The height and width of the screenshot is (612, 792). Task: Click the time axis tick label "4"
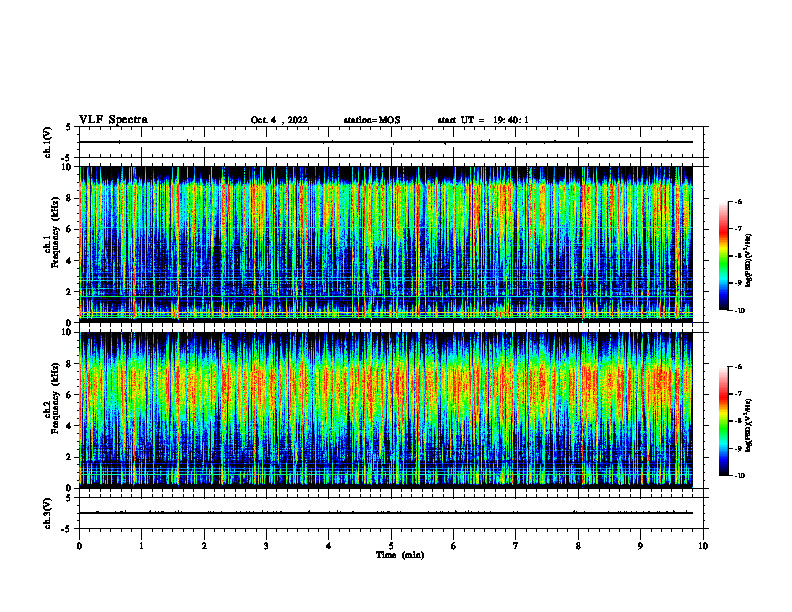329,546
